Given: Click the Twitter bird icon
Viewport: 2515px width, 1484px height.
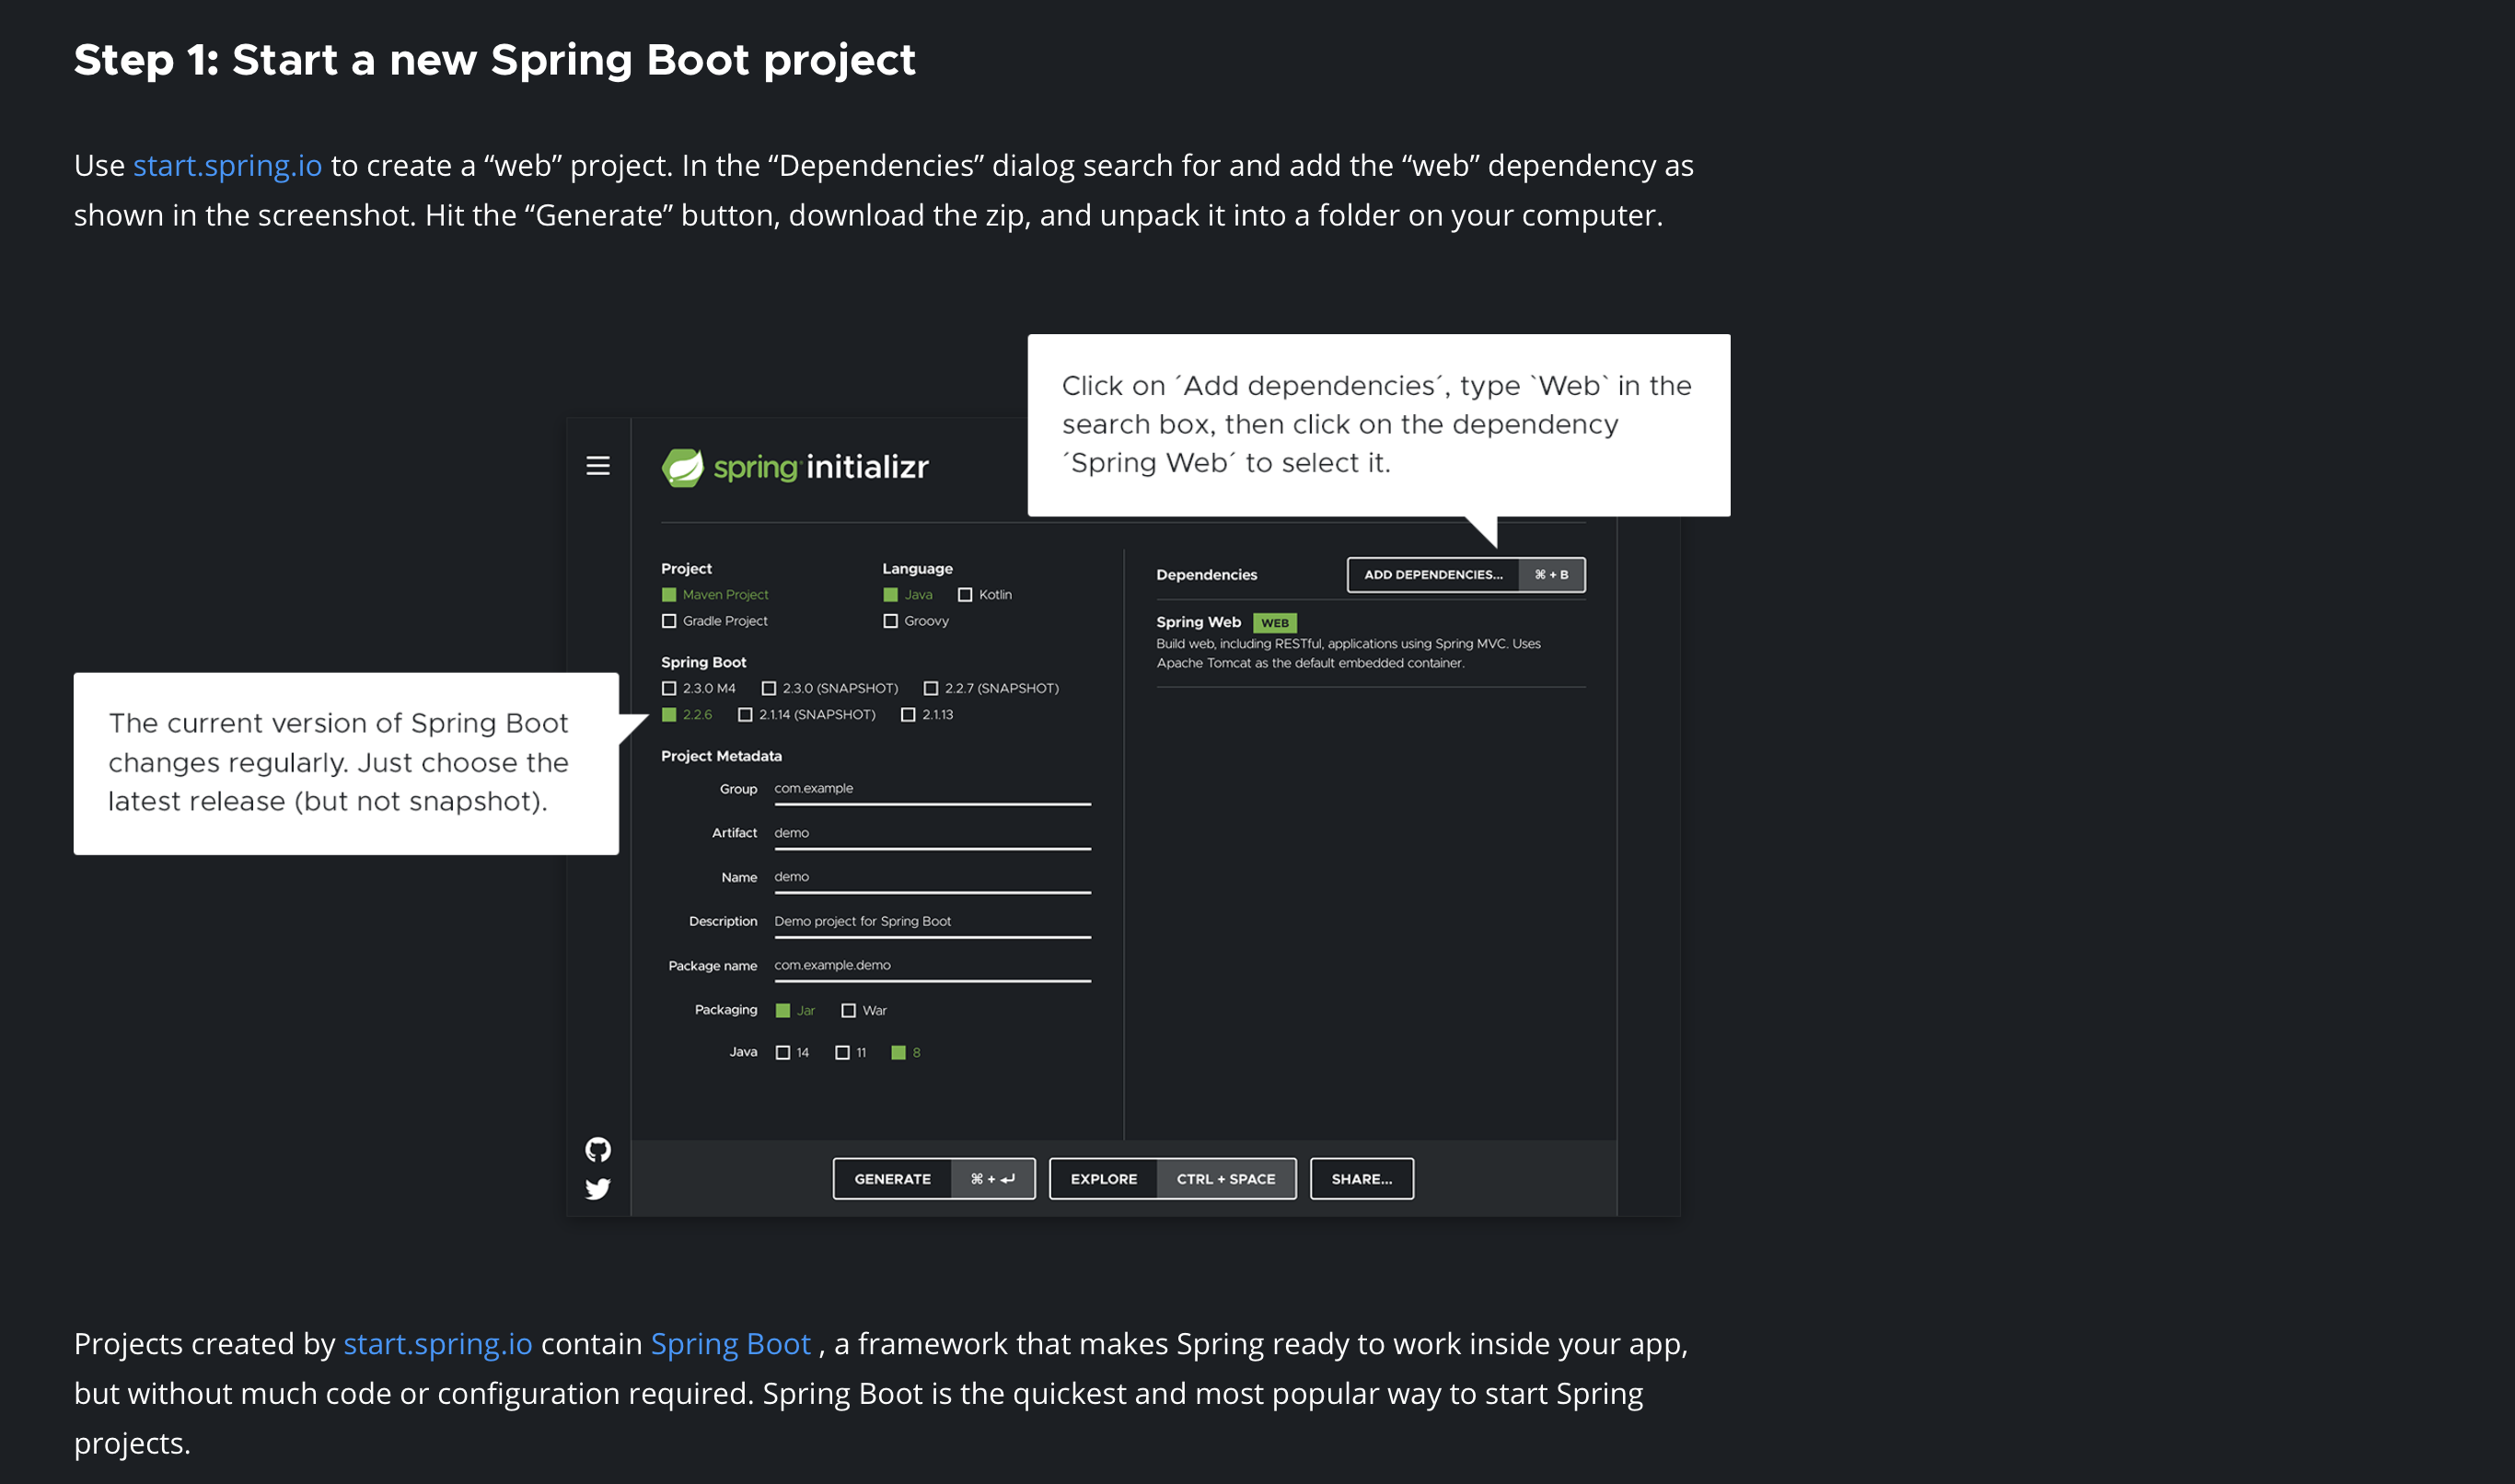Looking at the screenshot, I should point(598,1189).
